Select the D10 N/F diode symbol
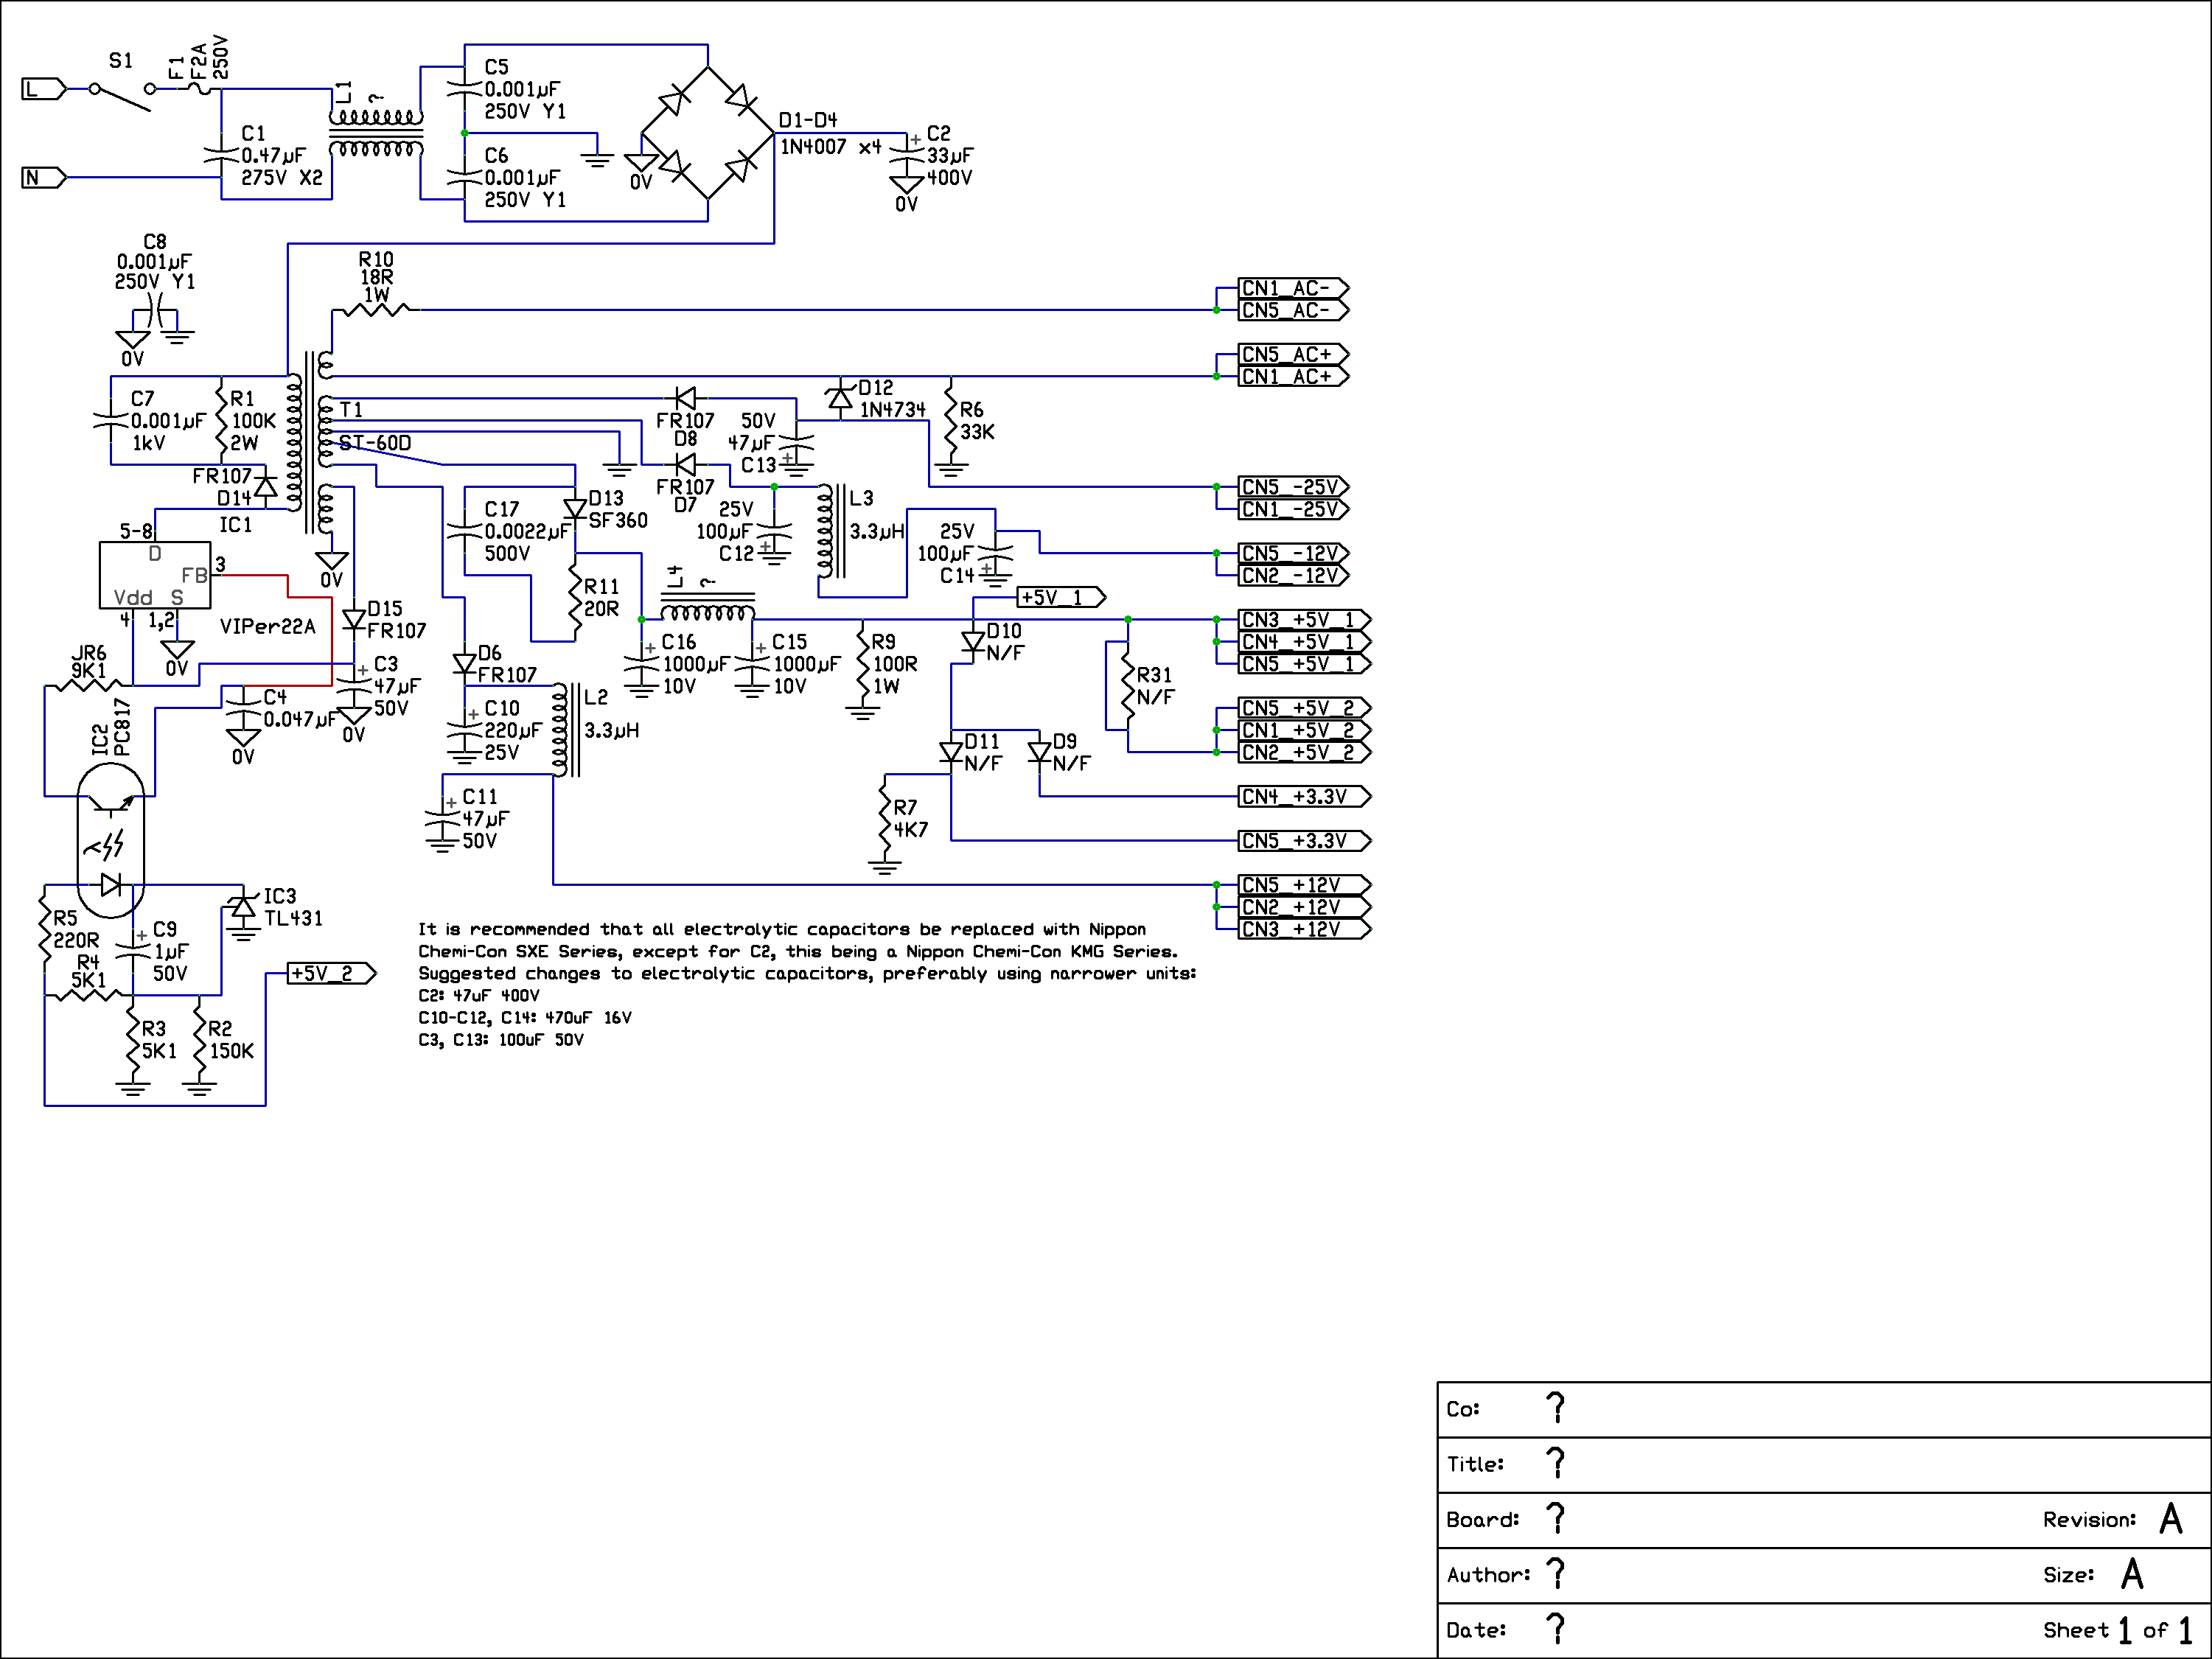Viewport: 2212px width, 1659px height. click(x=973, y=642)
